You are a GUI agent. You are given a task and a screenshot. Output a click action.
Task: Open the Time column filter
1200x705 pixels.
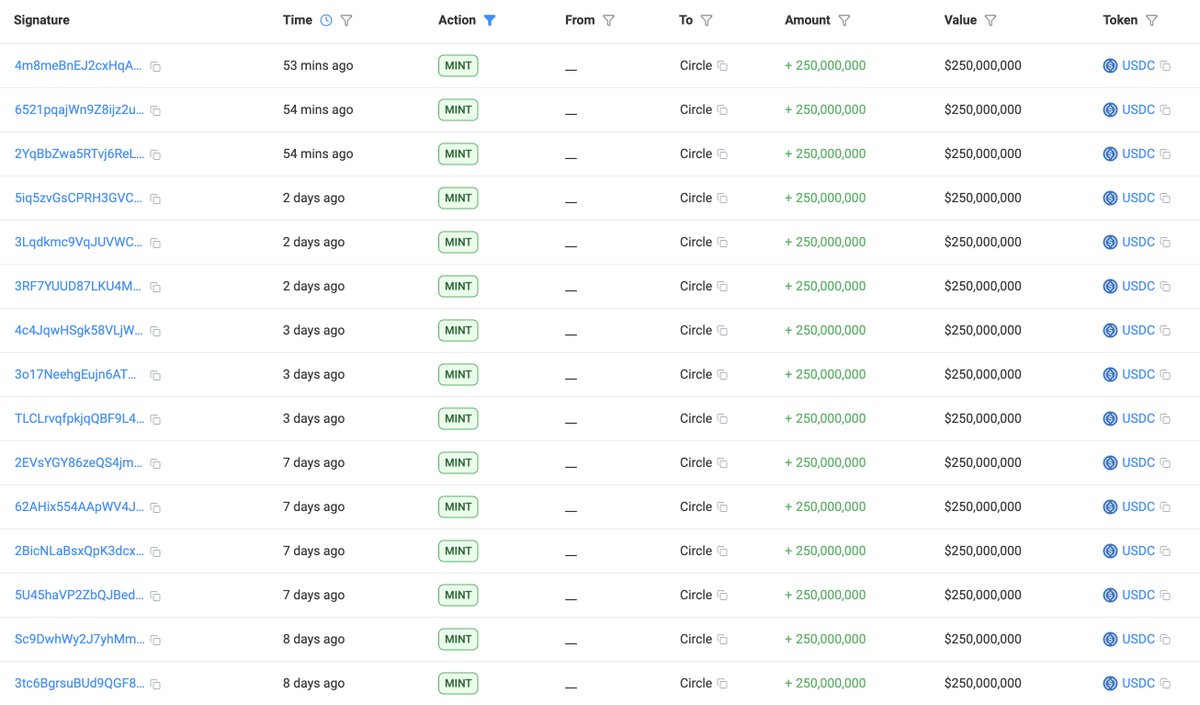point(346,20)
